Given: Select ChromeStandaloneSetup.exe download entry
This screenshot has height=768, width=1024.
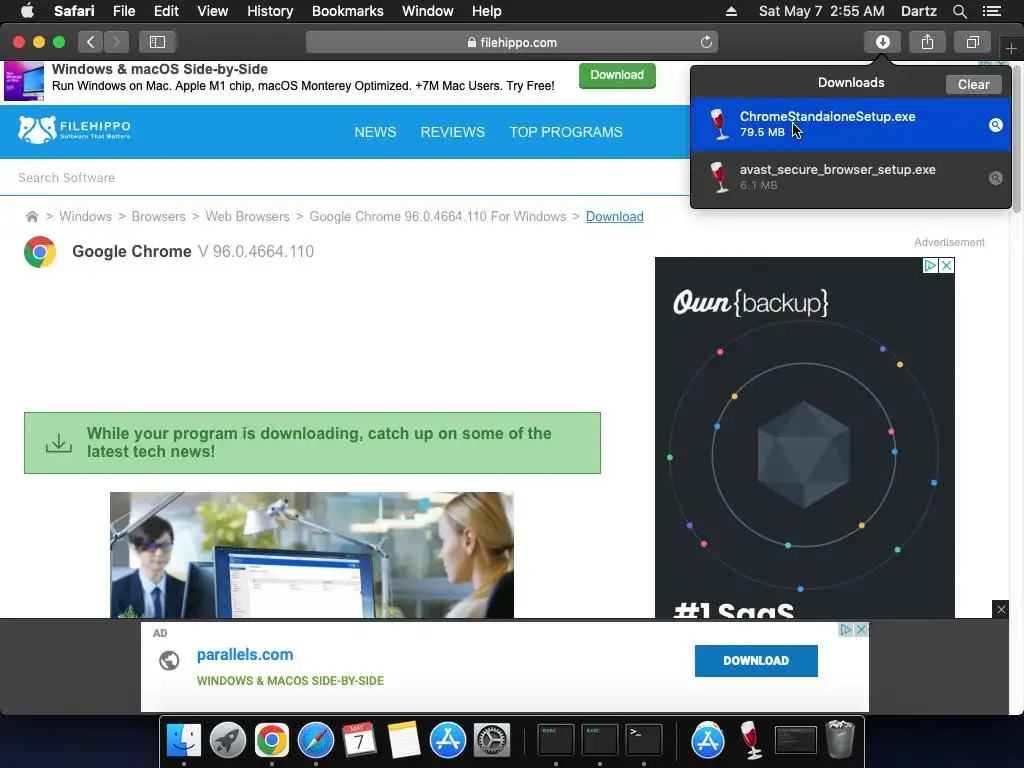Looking at the screenshot, I should tap(850, 124).
